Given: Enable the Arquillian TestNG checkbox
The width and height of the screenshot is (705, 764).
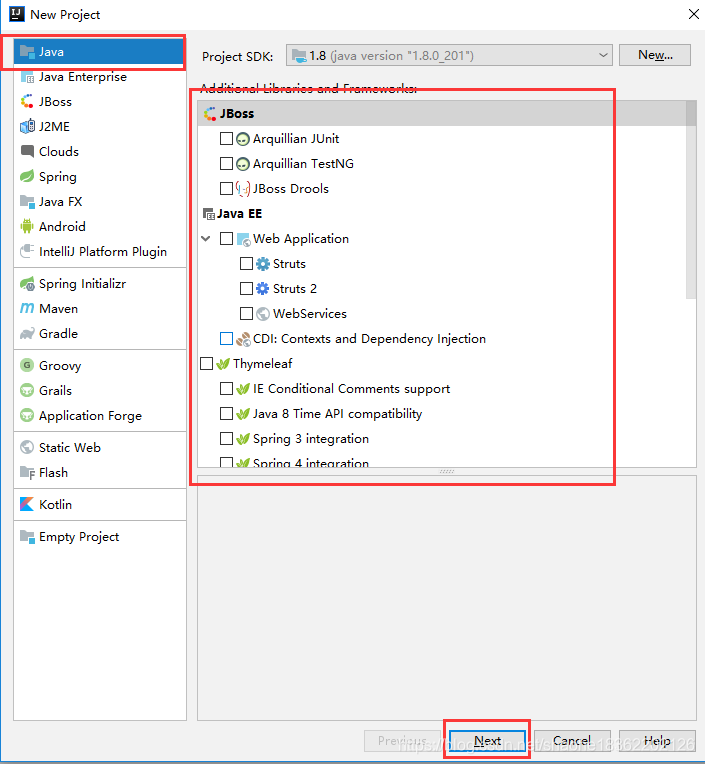Looking at the screenshot, I should (x=226, y=164).
